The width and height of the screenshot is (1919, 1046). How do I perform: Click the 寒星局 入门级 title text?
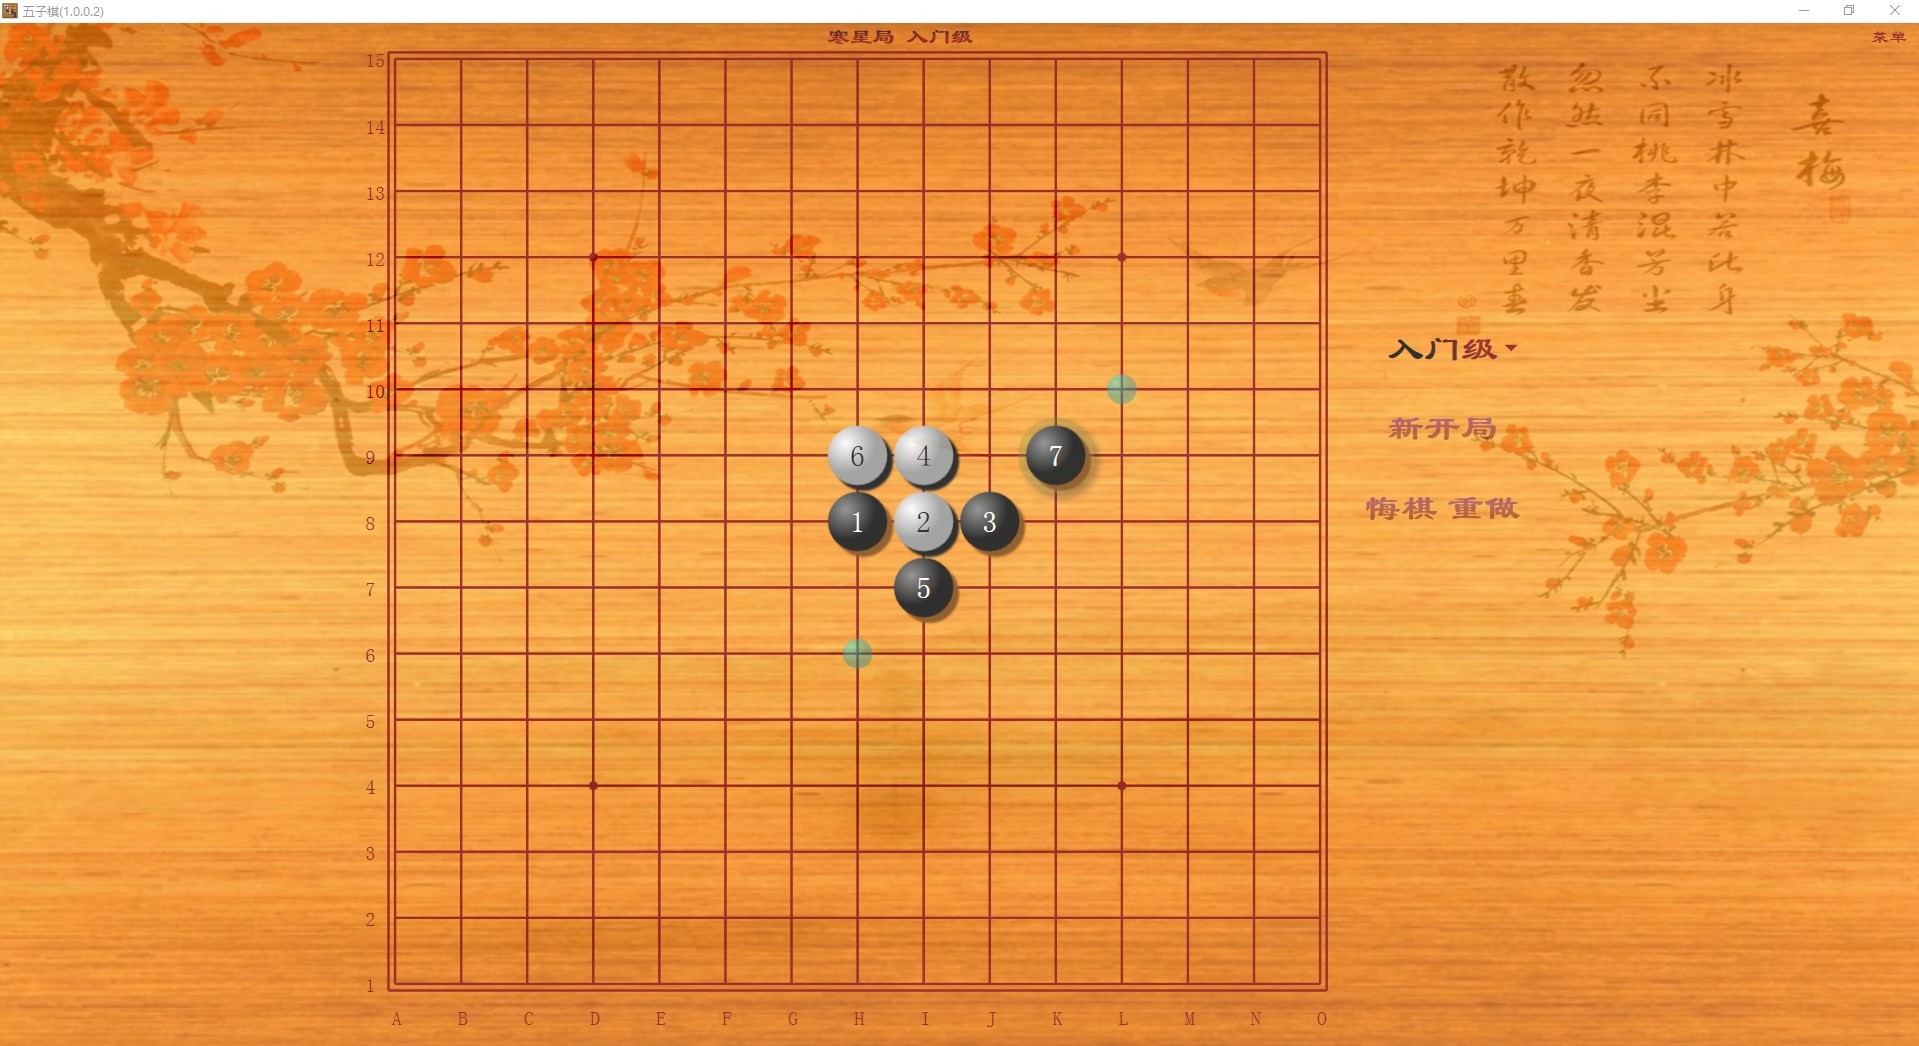pyautogui.click(x=899, y=36)
